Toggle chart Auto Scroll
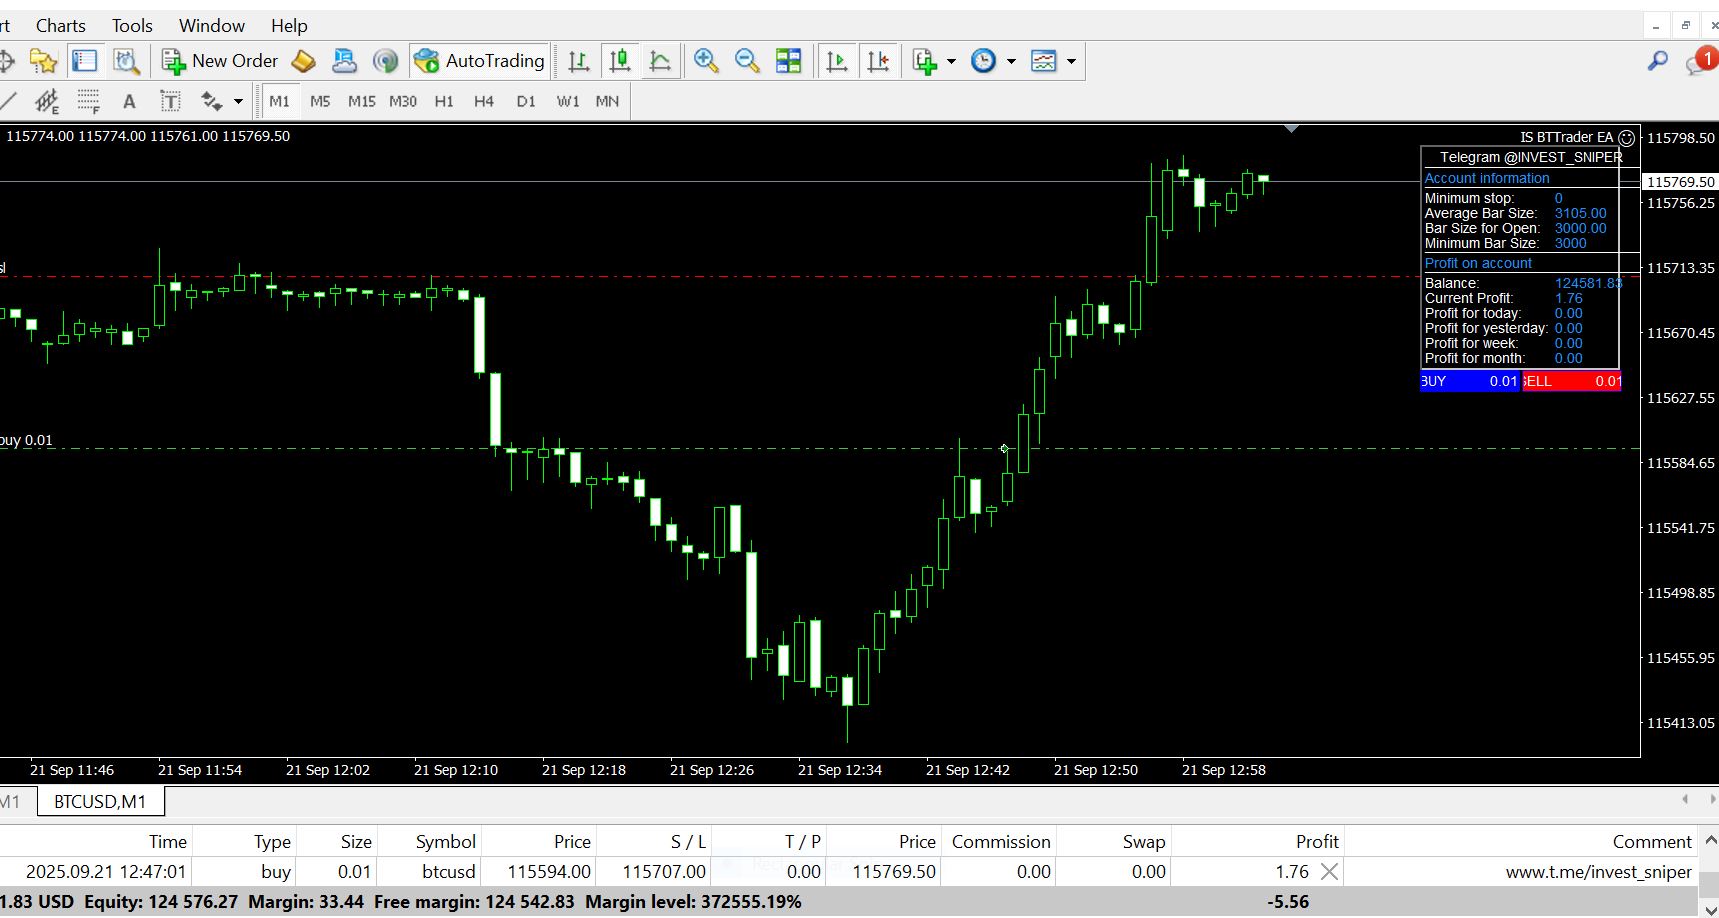This screenshot has width=1719, height=918. tap(837, 61)
